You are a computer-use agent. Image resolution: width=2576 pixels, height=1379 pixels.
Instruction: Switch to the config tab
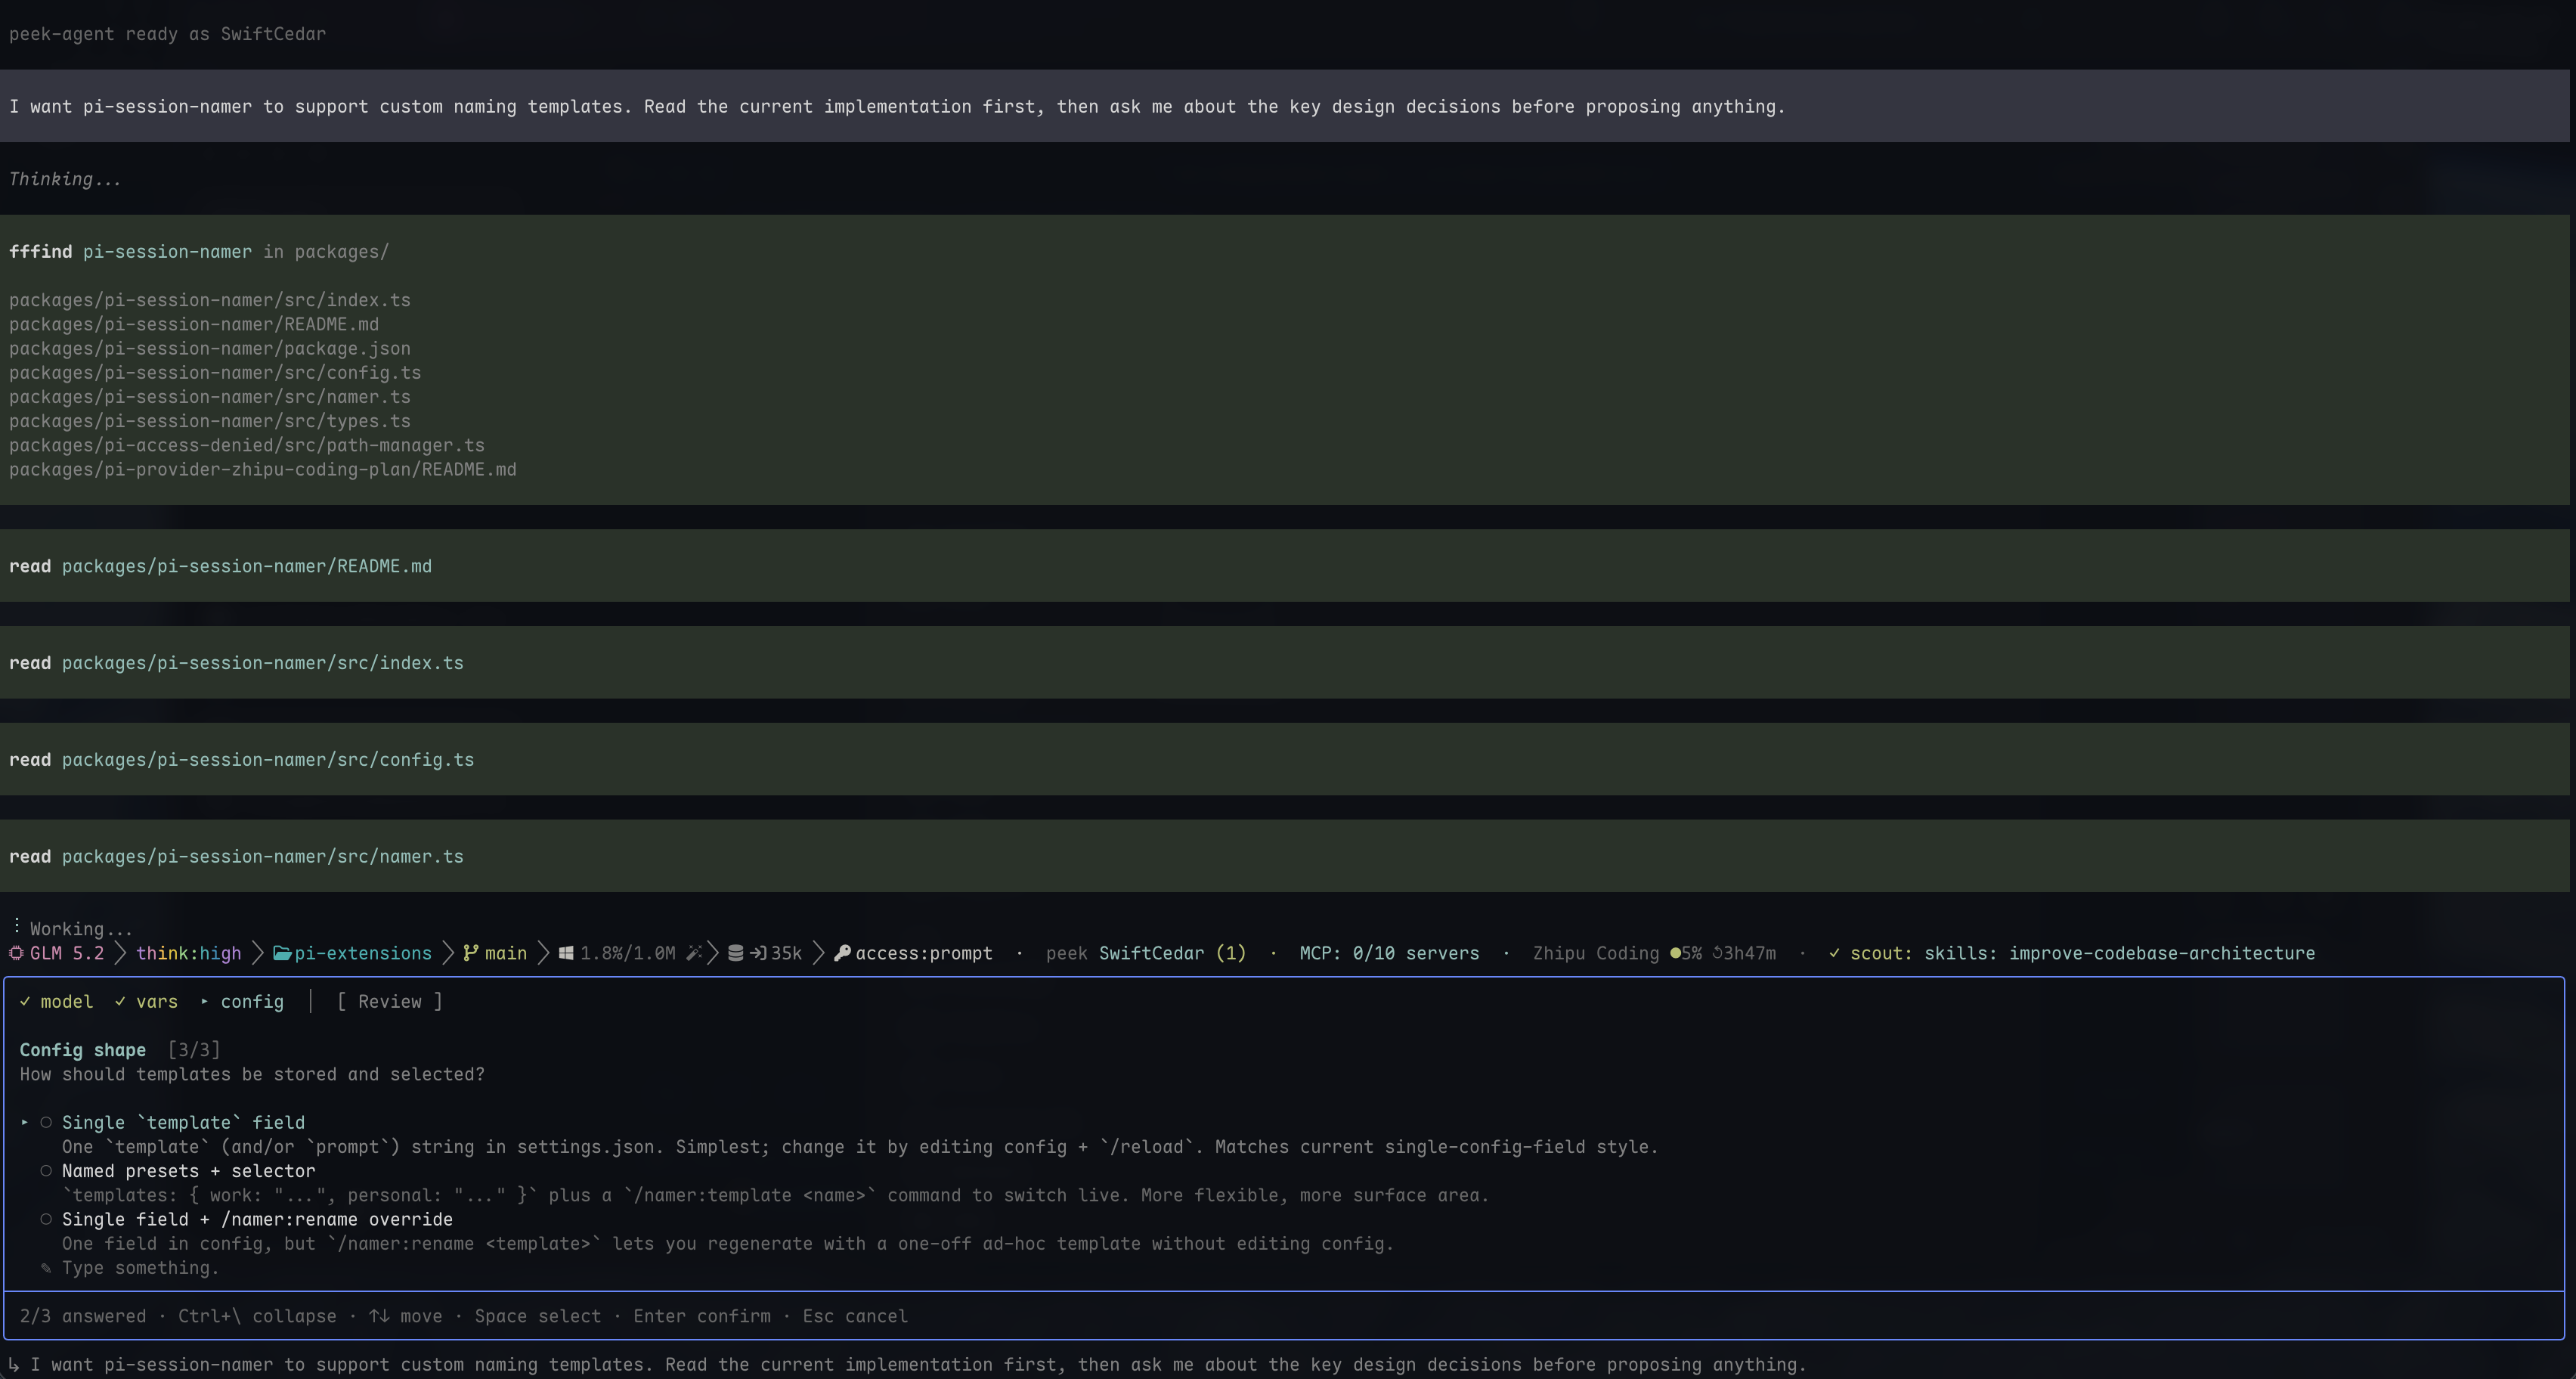(252, 1001)
